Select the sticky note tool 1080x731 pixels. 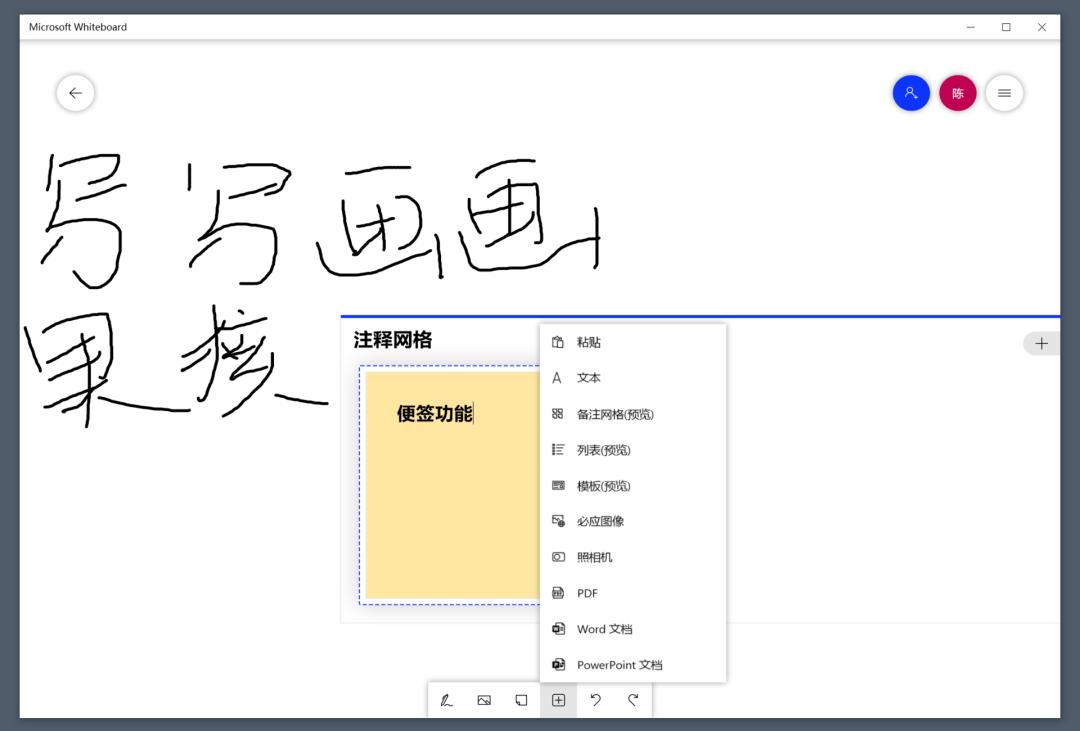point(521,700)
